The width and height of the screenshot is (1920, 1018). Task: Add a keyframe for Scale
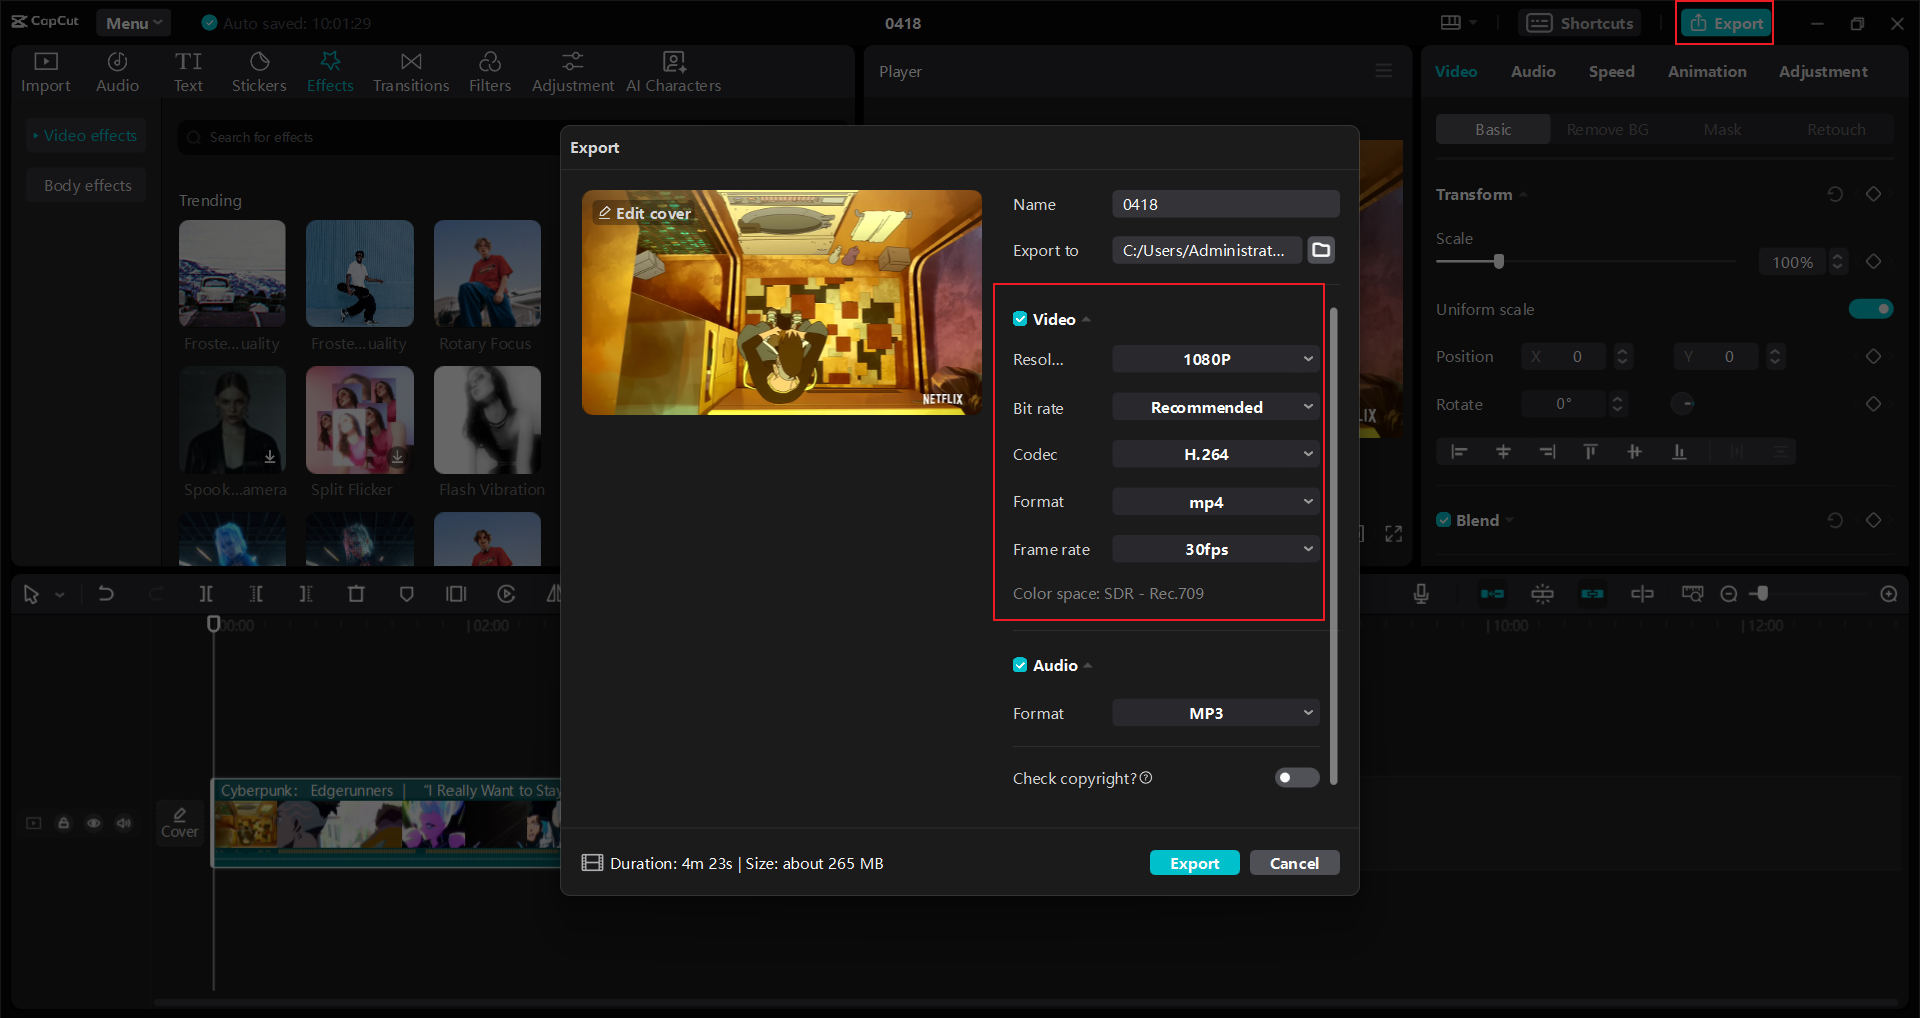point(1874,262)
